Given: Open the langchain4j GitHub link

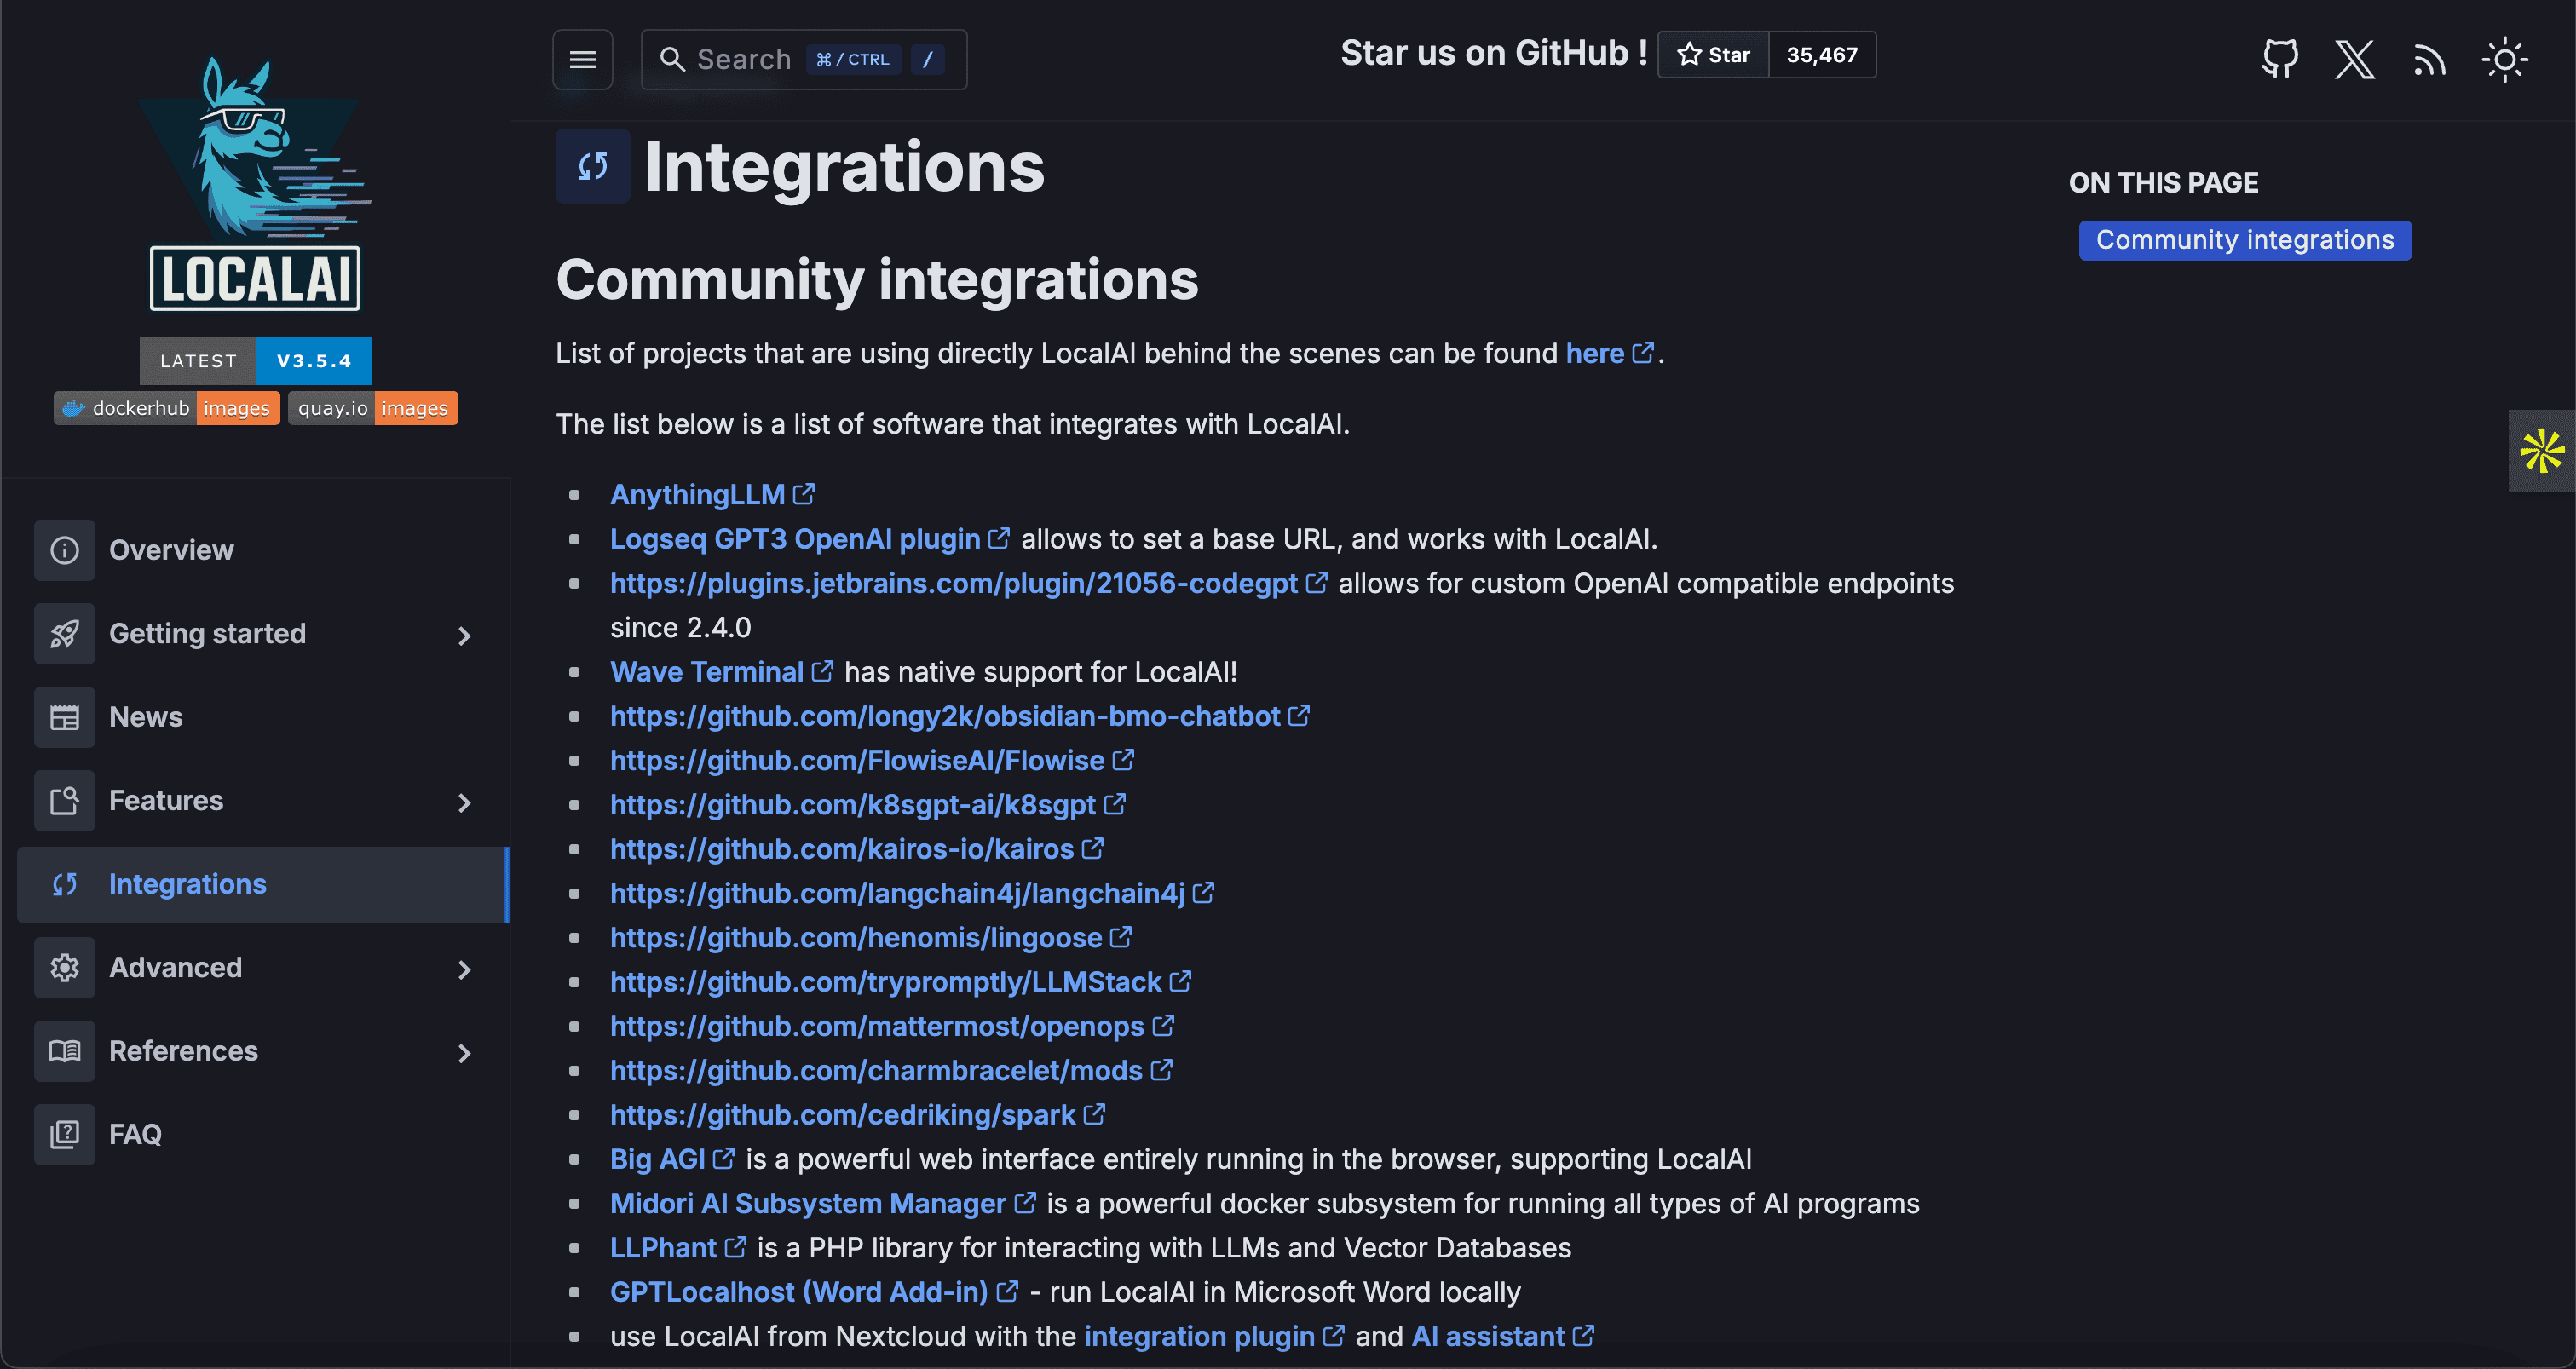Looking at the screenshot, I should (897, 893).
